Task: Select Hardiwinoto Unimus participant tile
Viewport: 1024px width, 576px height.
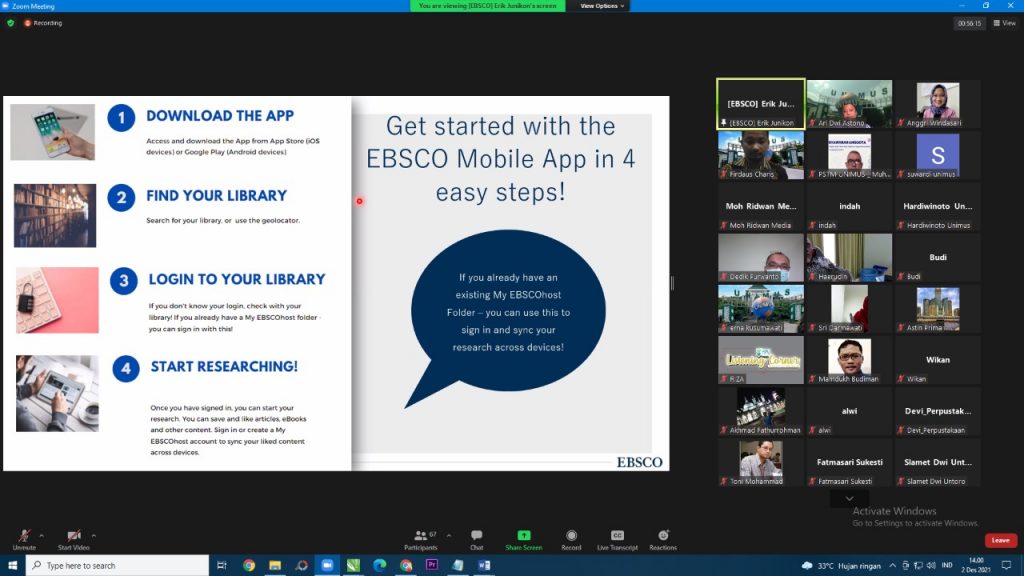Action: pos(937,206)
